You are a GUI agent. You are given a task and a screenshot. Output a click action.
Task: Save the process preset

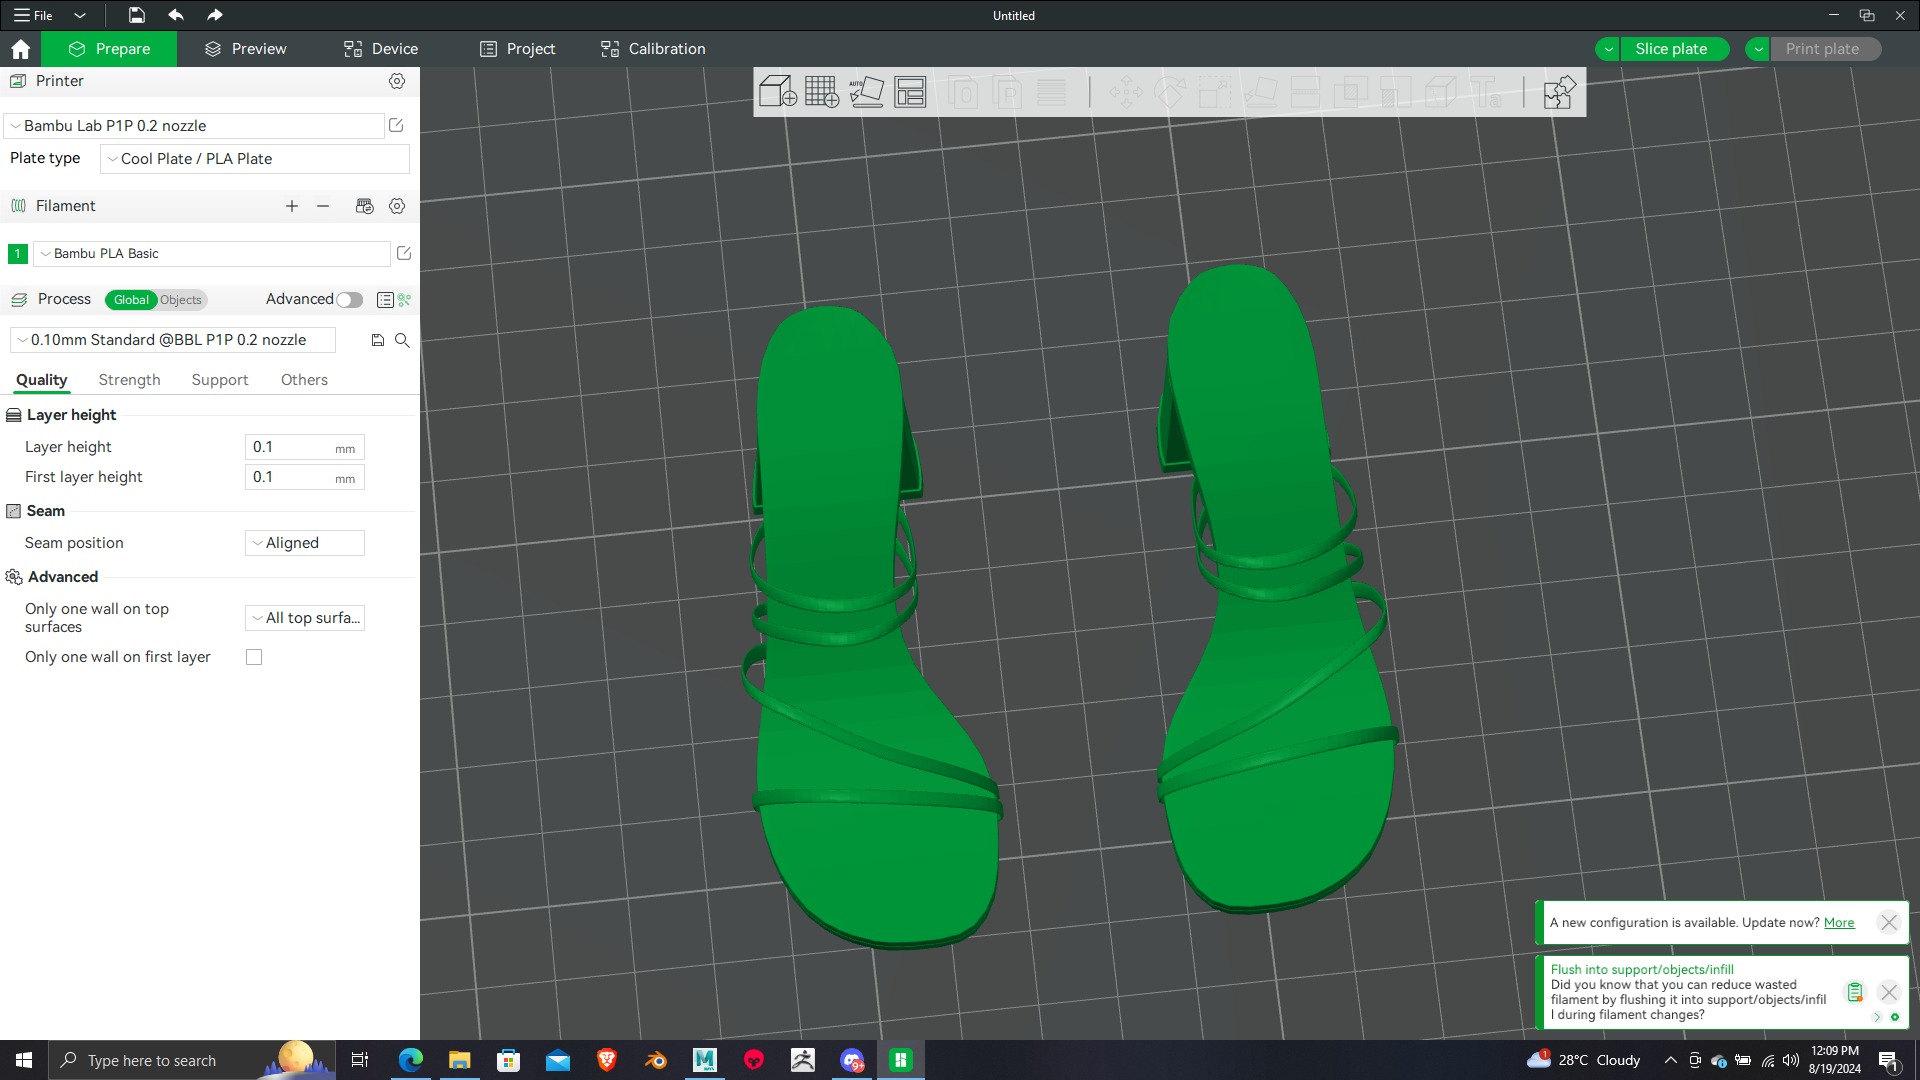[x=378, y=340]
